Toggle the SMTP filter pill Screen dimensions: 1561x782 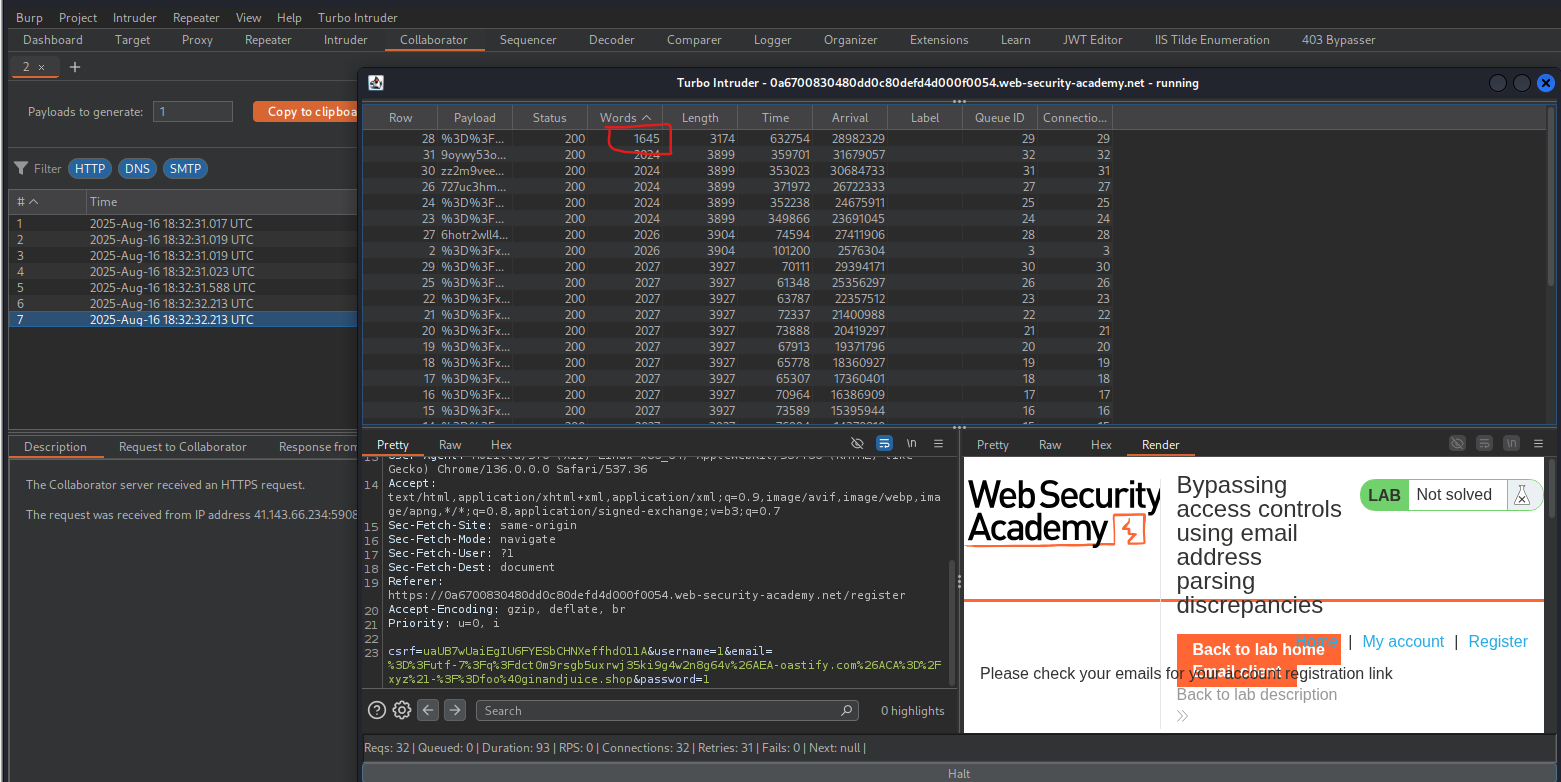[185, 169]
